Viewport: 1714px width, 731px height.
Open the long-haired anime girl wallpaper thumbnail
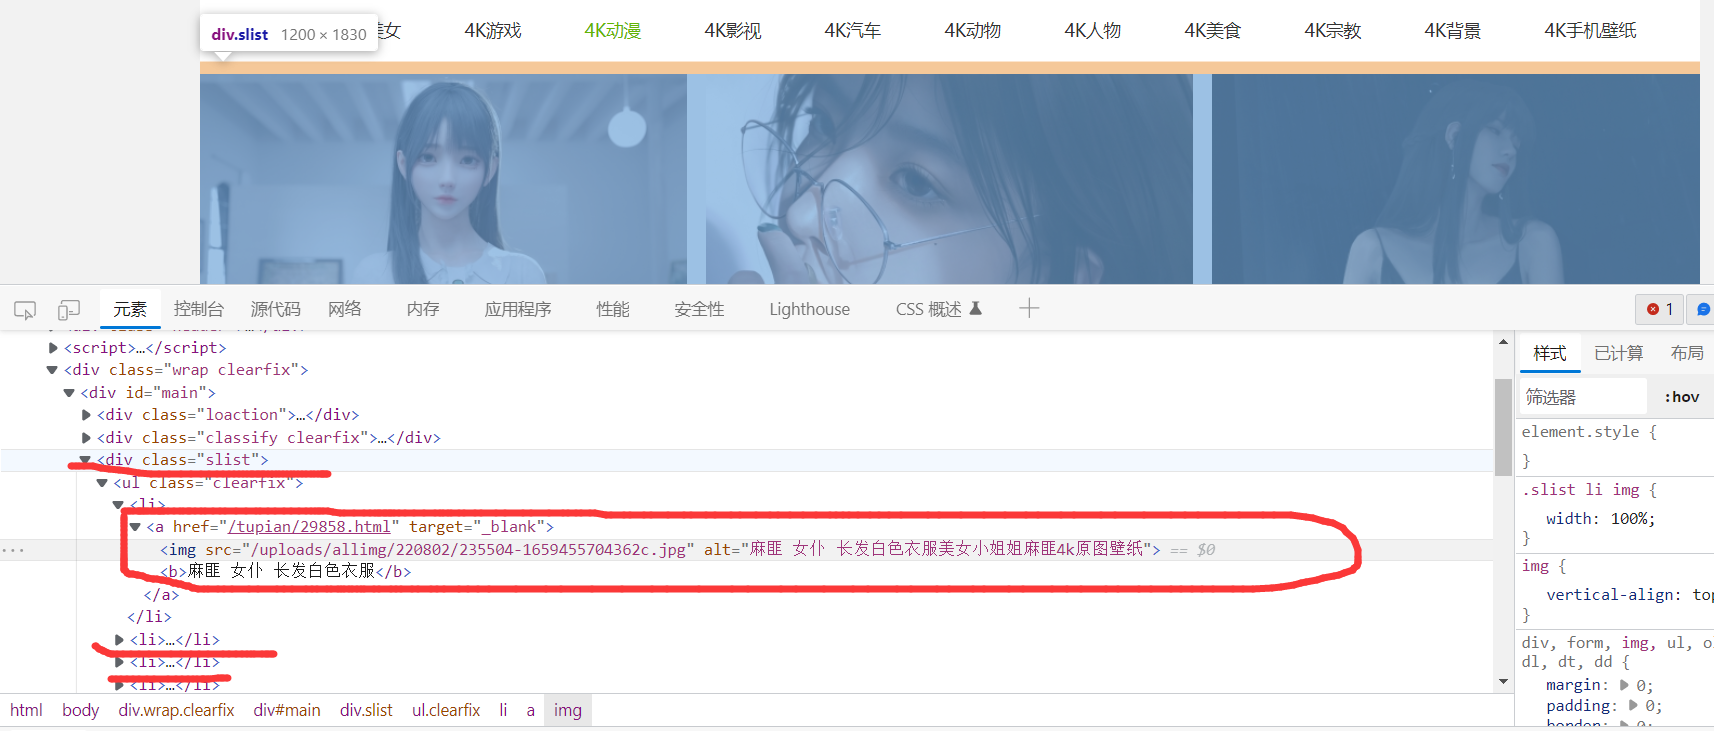click(443, 179)
